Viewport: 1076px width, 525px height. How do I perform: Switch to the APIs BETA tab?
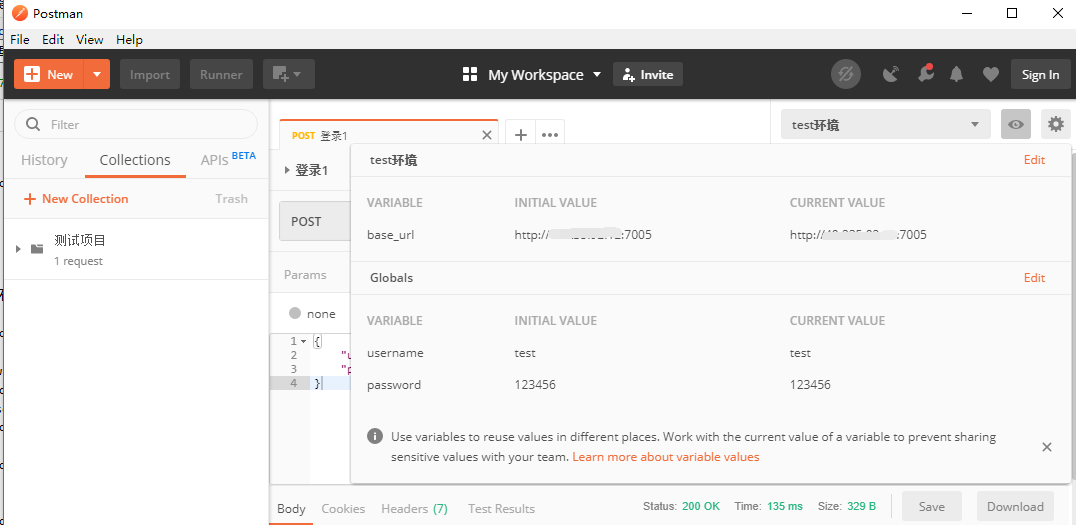(x=228, y=159)
